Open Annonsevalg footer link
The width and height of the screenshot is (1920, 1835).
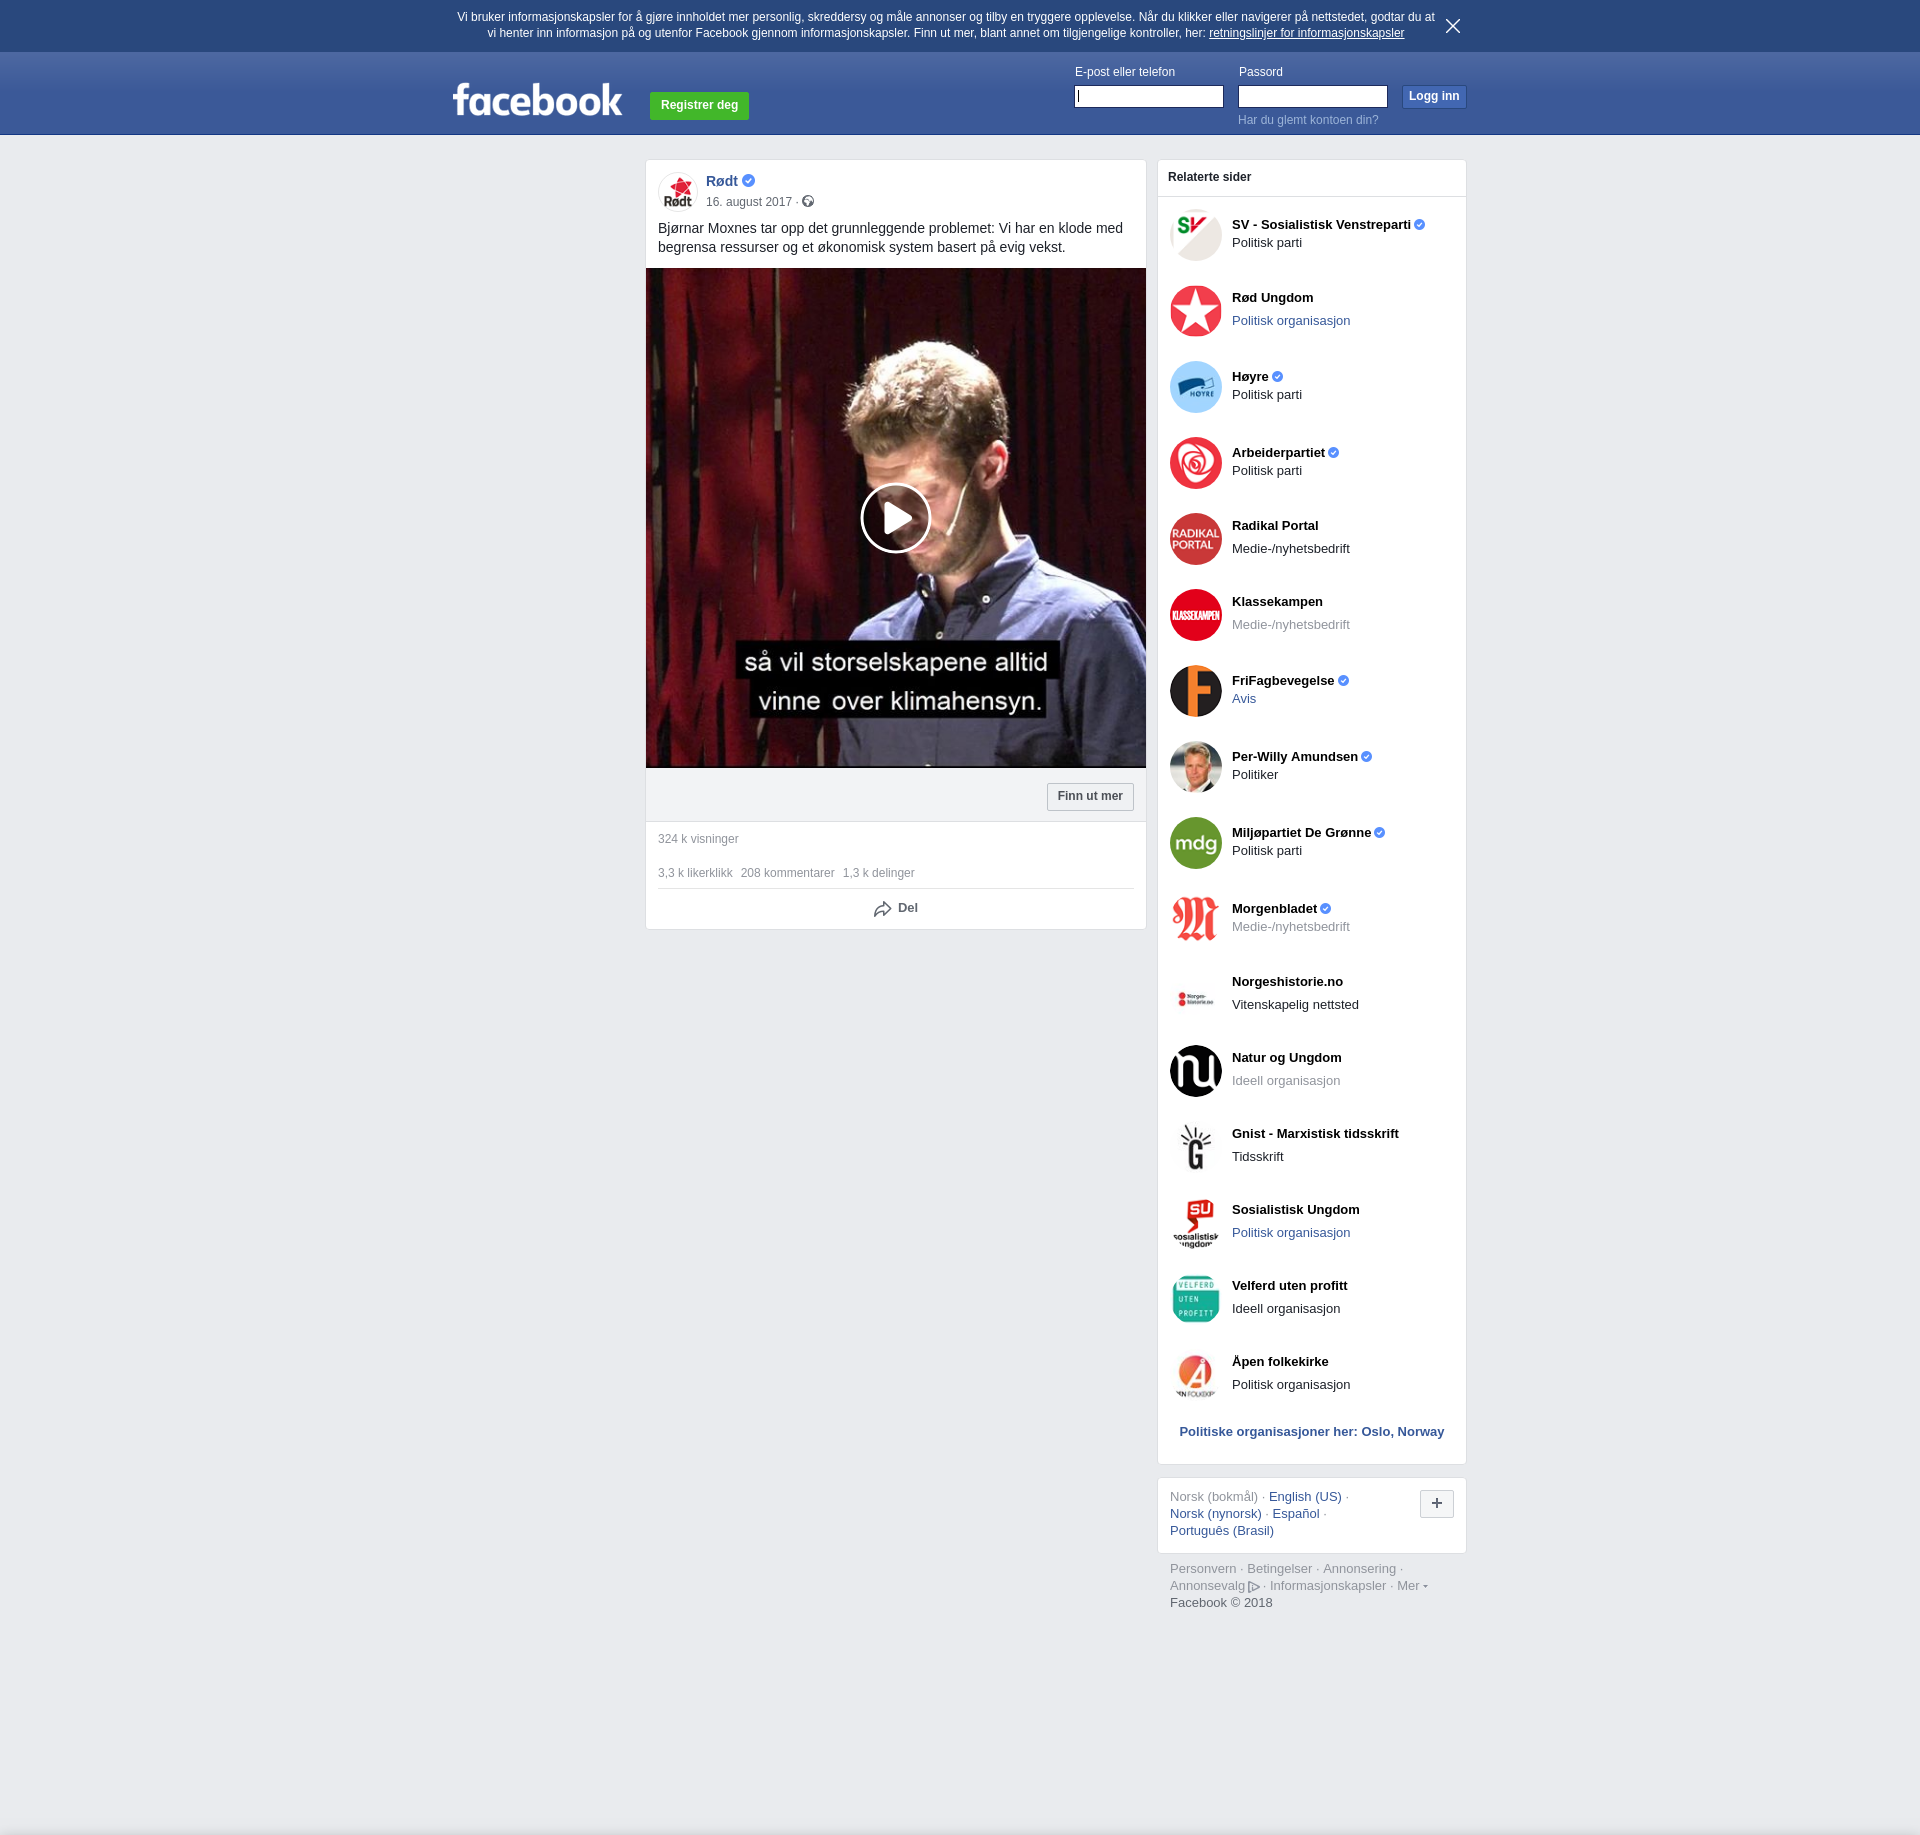1214,1586
